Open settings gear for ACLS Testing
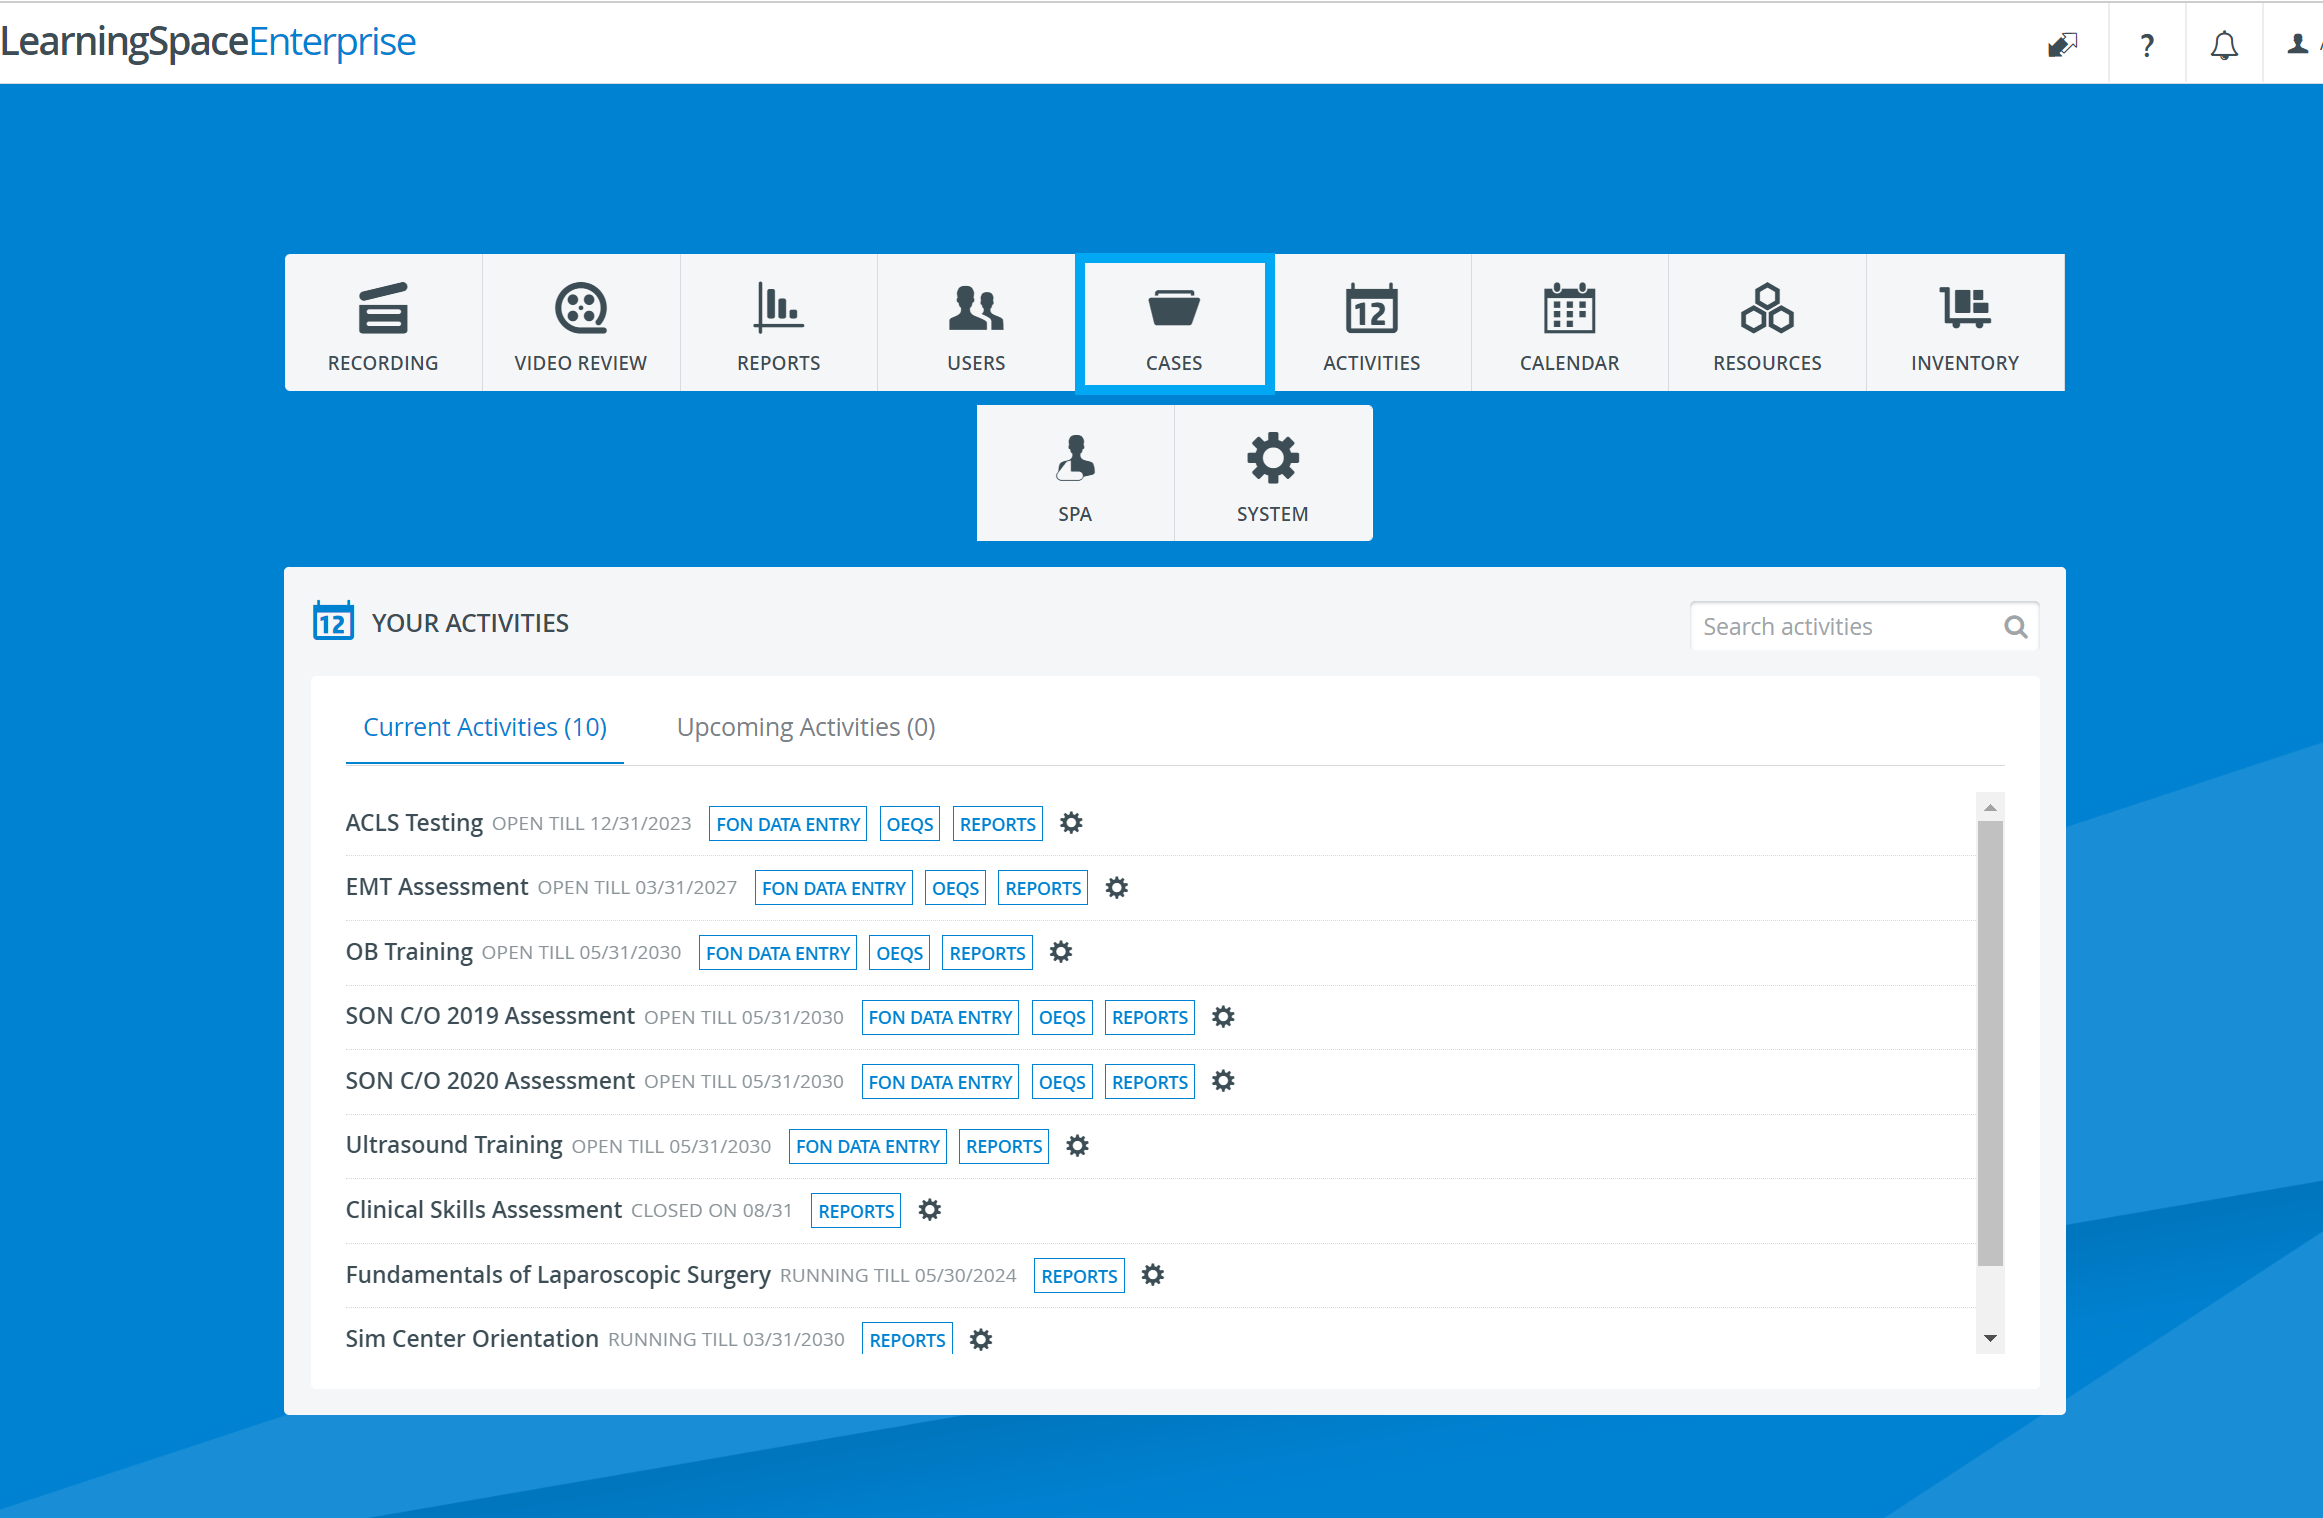 [1071, 823]
